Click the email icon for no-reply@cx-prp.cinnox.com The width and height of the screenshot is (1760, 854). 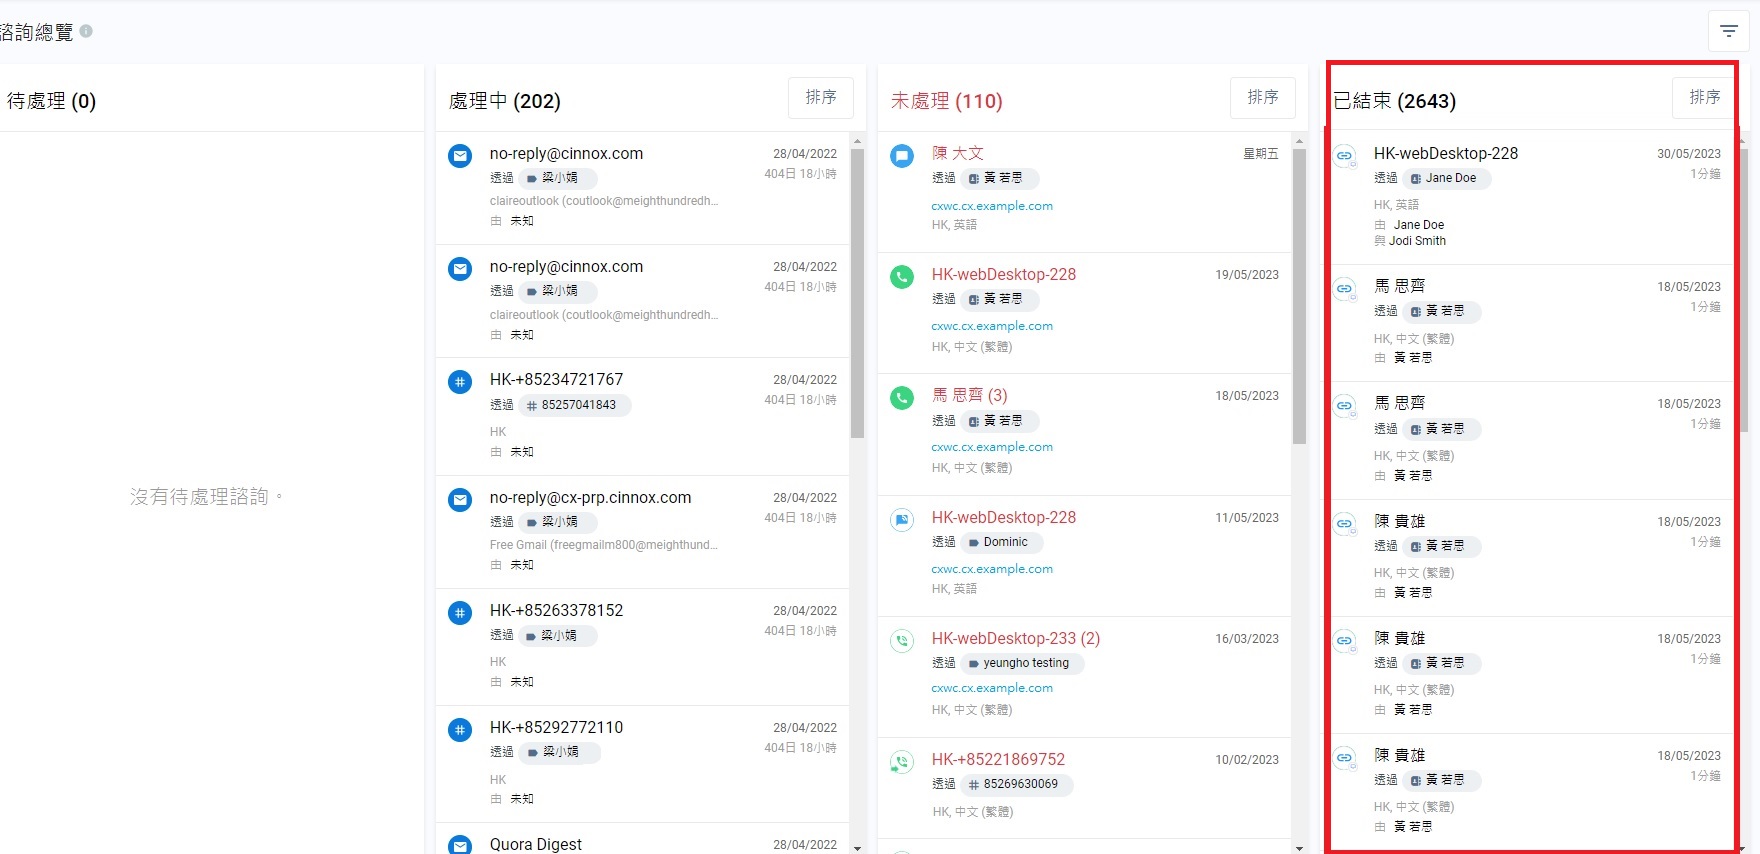pos(460,500)
